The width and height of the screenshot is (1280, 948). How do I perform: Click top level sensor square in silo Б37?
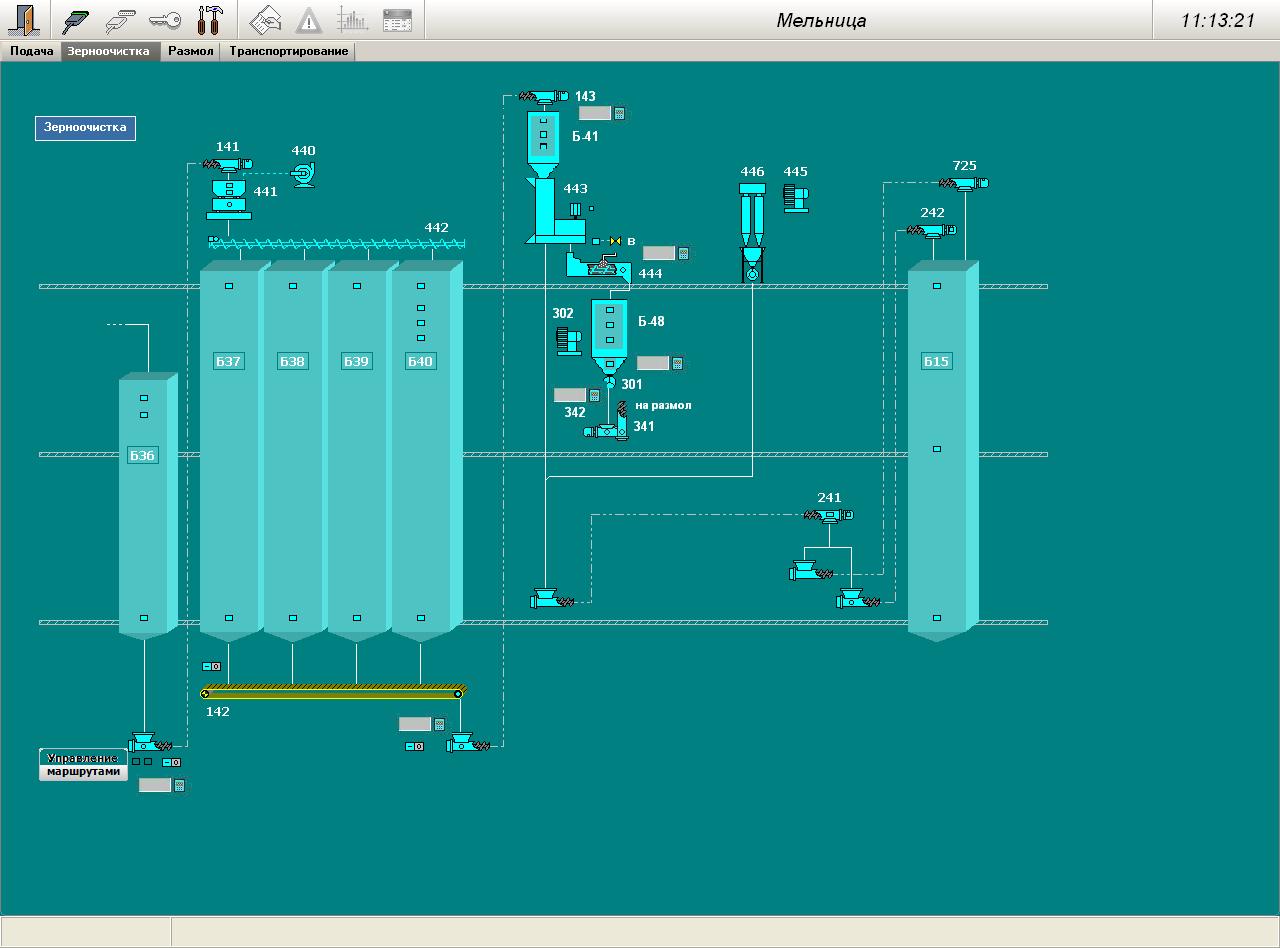click(x=229, y=286)
